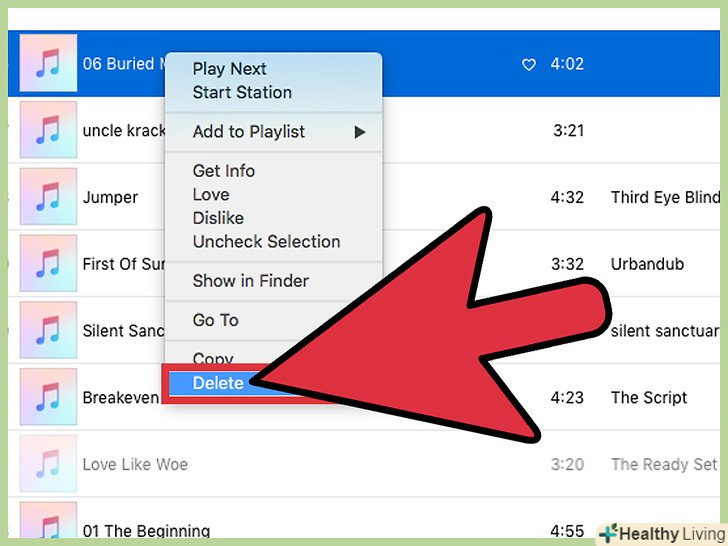728x546 pixels.
Task: Select the Silent Sanctuary song title
Action: [124, 331]
